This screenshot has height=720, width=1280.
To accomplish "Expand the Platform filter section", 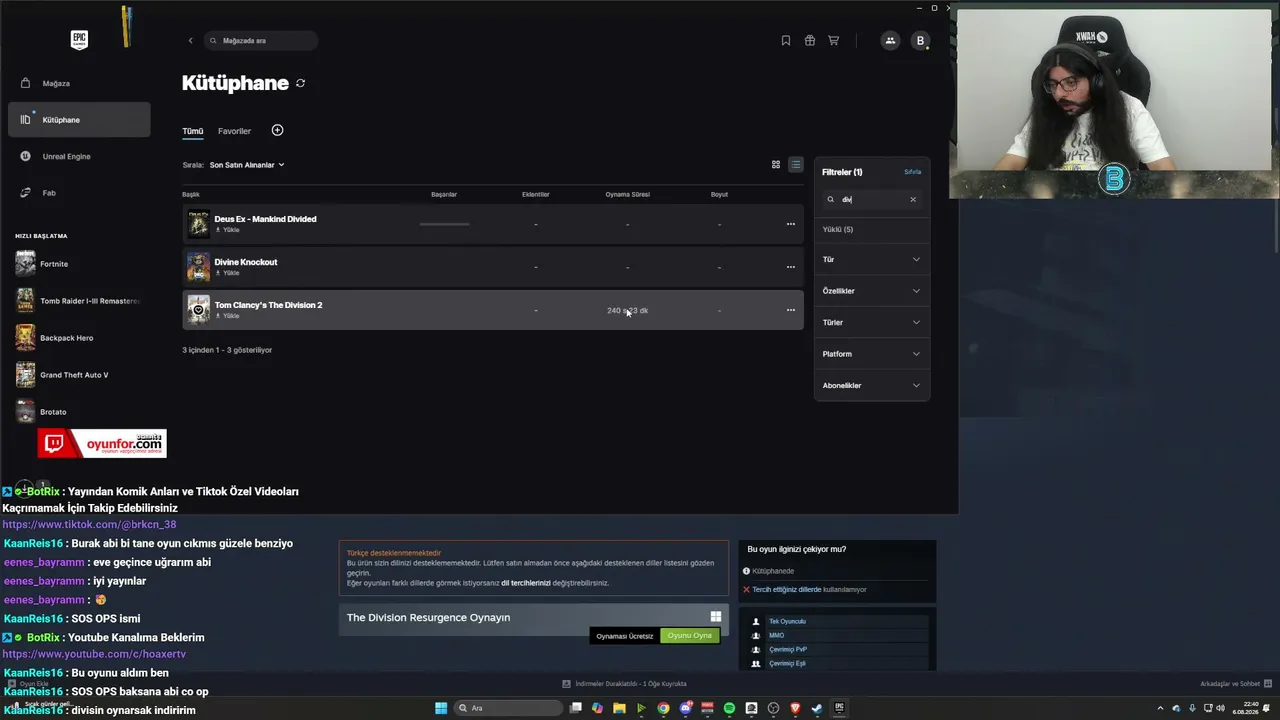I will (x=871, y=354).
